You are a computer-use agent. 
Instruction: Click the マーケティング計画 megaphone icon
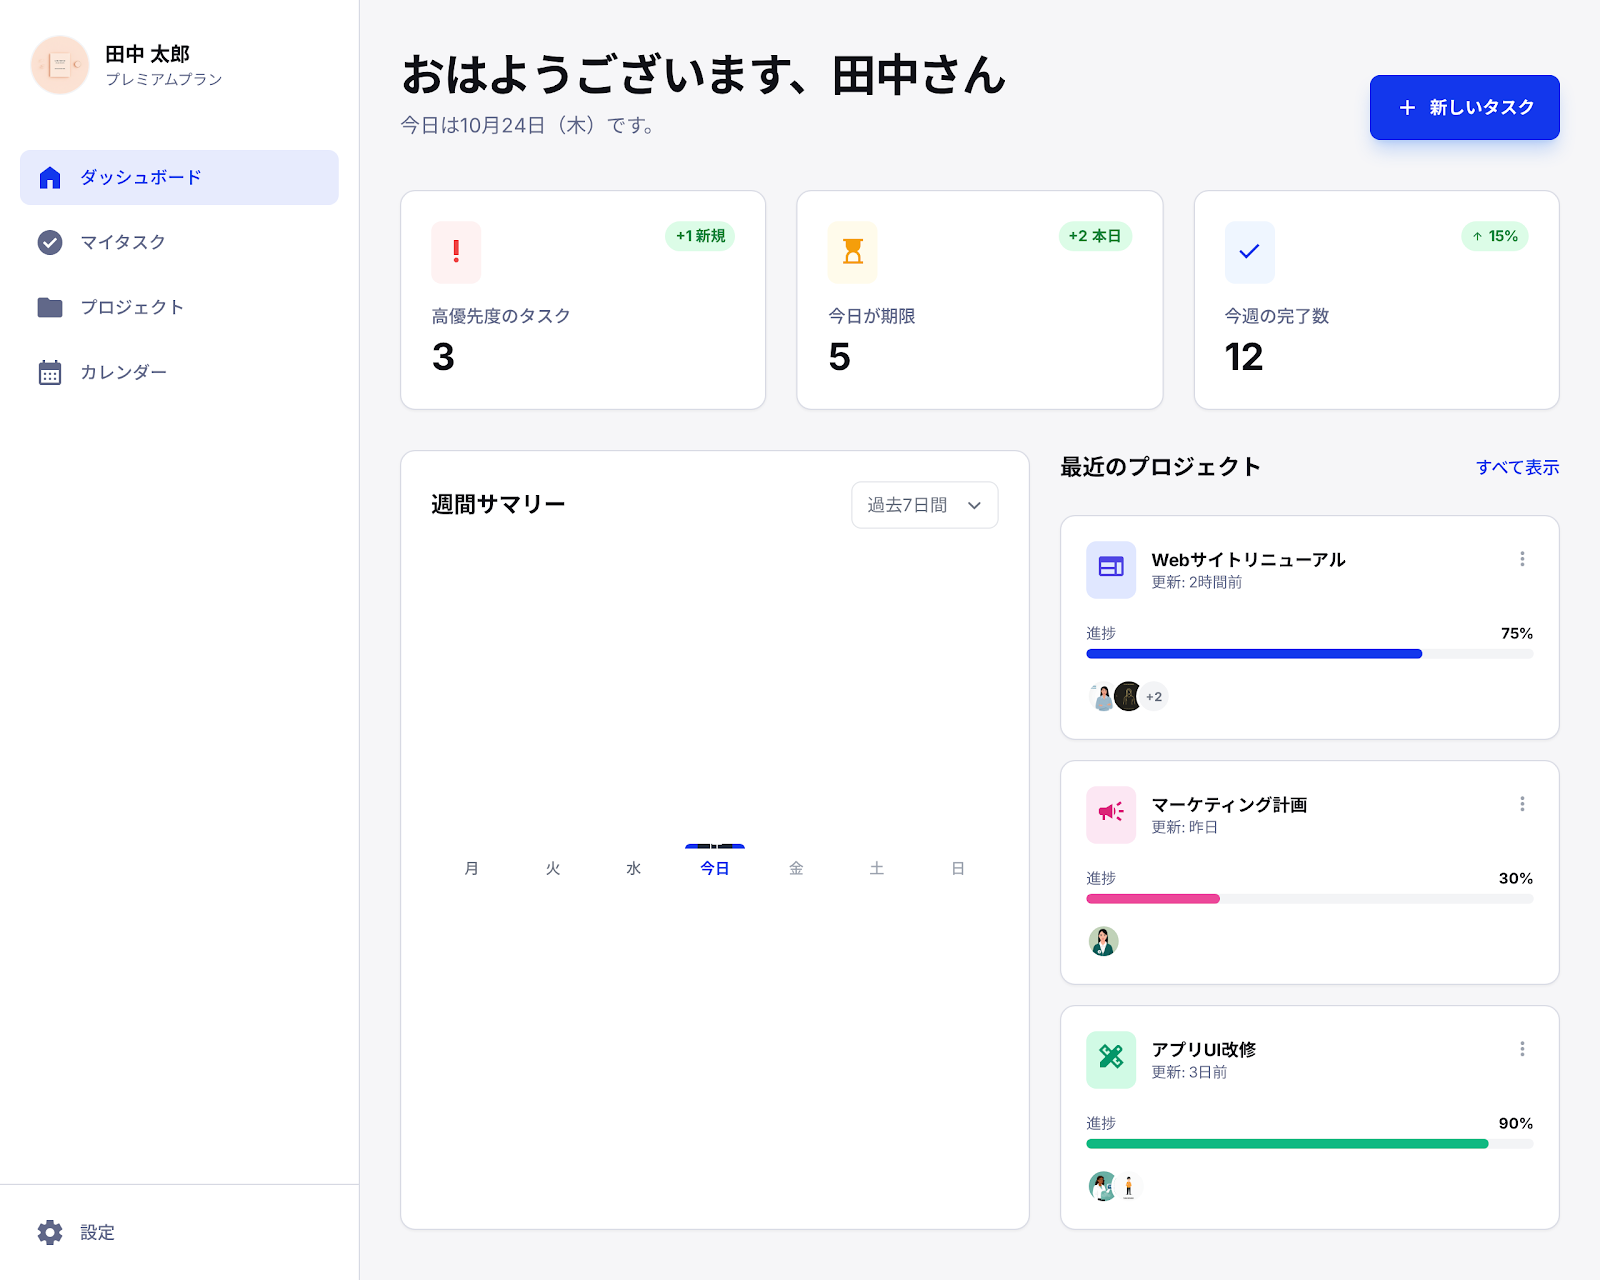pyautogui.click(x=1111, y=814)
